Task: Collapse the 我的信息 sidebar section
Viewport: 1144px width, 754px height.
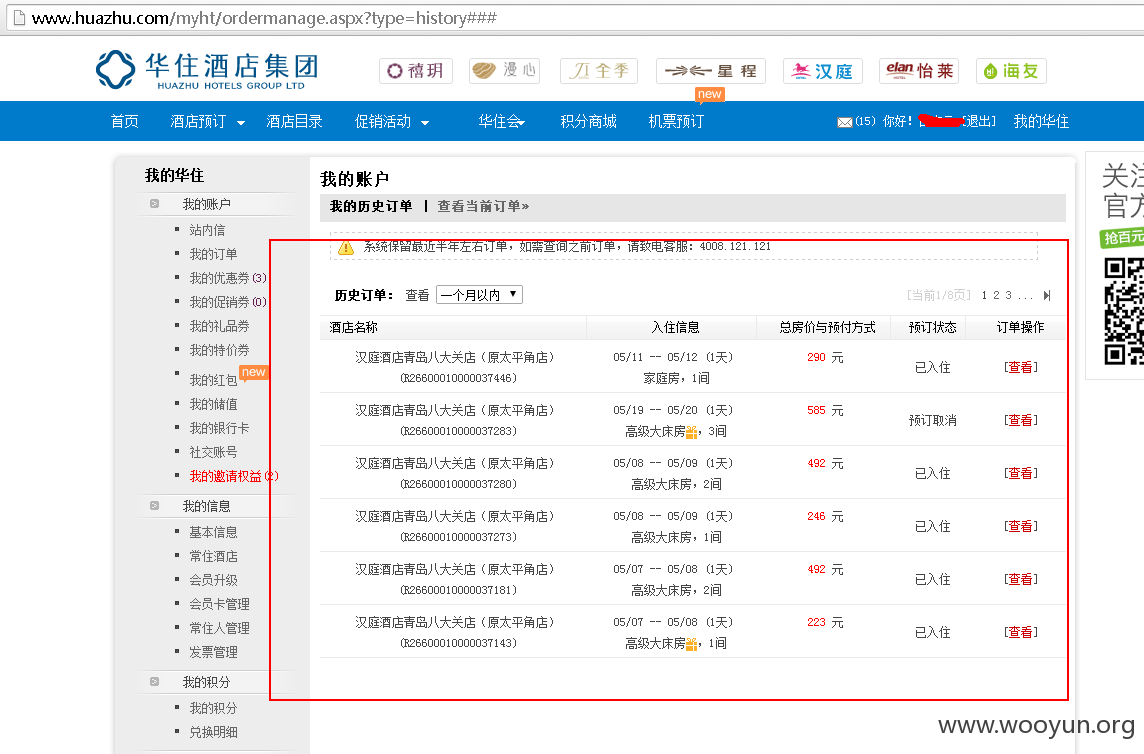Action: pyautogui.click(x=155, y=506)
